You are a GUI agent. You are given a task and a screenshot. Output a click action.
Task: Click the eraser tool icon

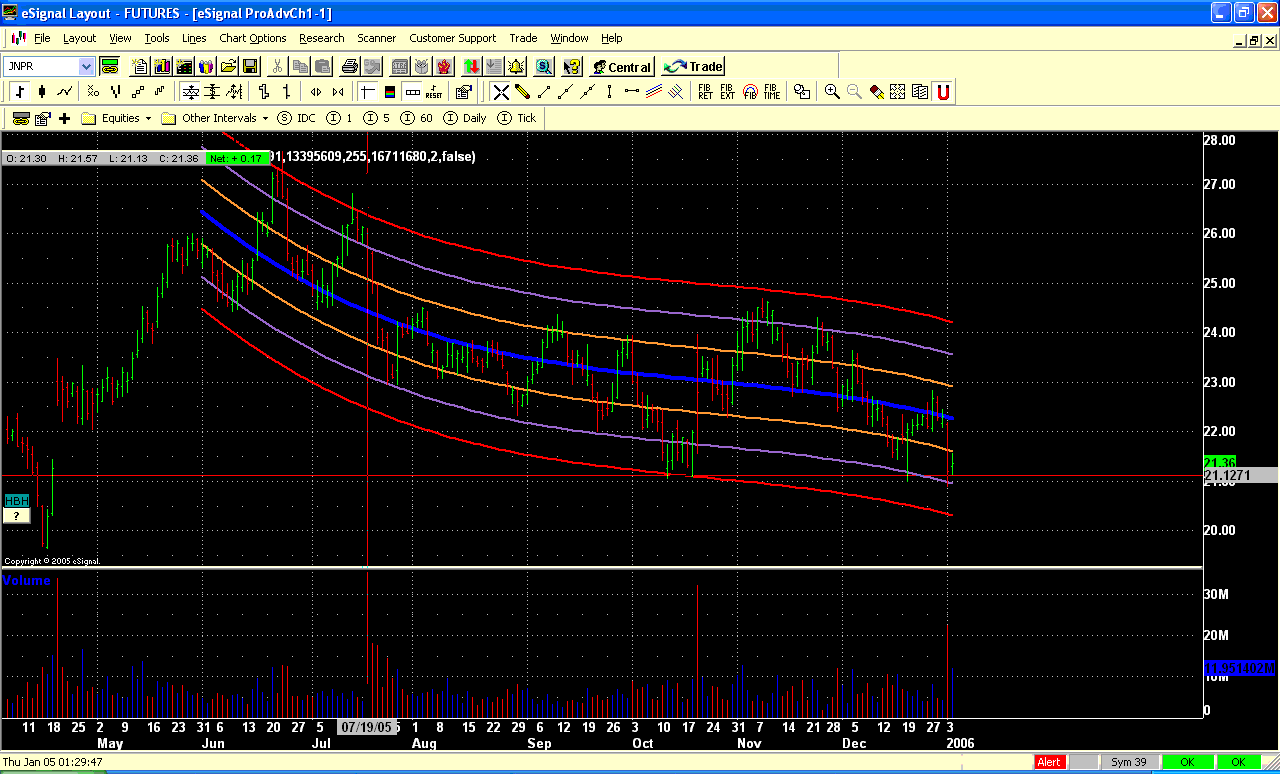876,92
